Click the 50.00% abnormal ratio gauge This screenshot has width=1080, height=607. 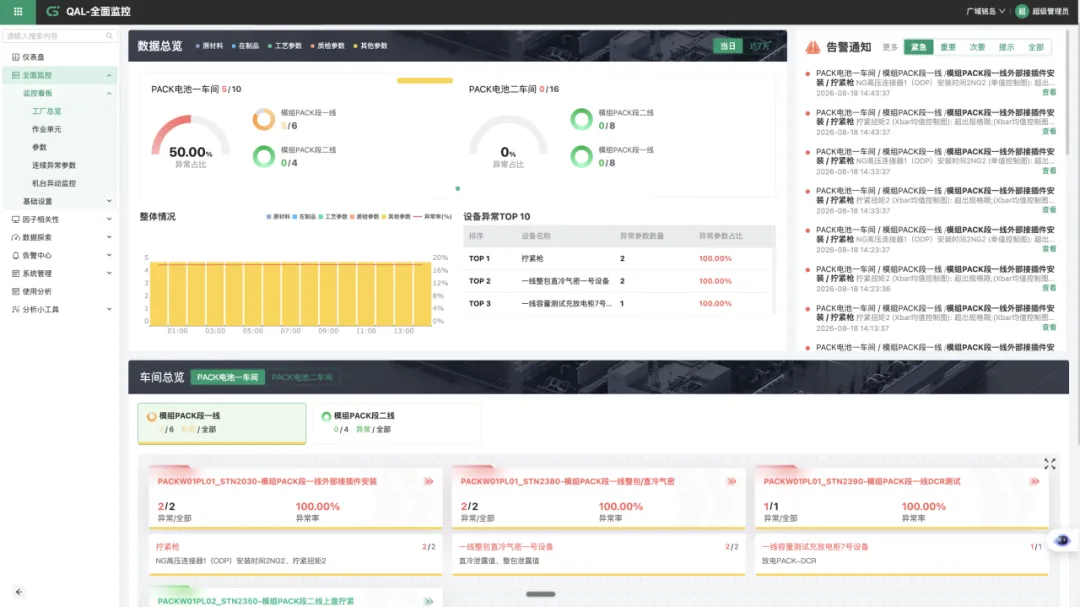coord(190,141)
